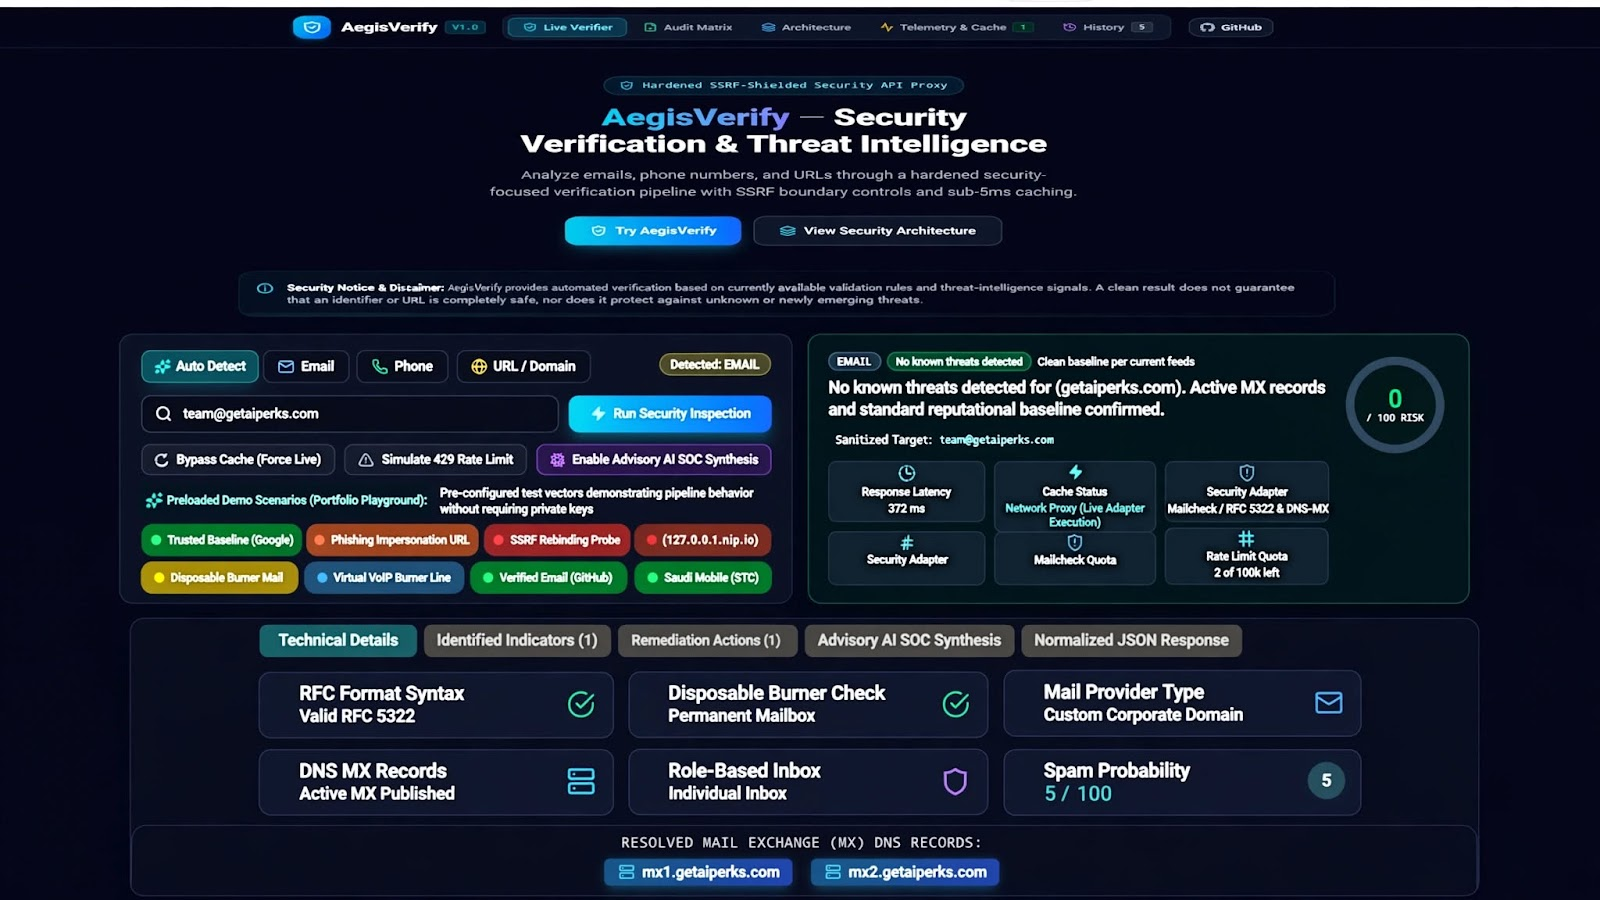1600x900 pixels.
Task: Click the Security Adapter shield icon, Mailcheck card
Action: pyautogui.click(x=1247, y=473)
